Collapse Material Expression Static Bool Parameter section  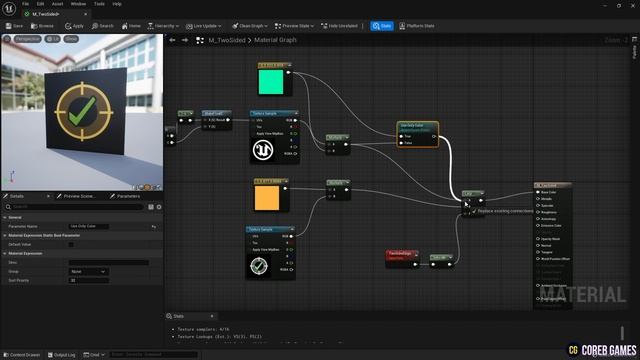5,236
